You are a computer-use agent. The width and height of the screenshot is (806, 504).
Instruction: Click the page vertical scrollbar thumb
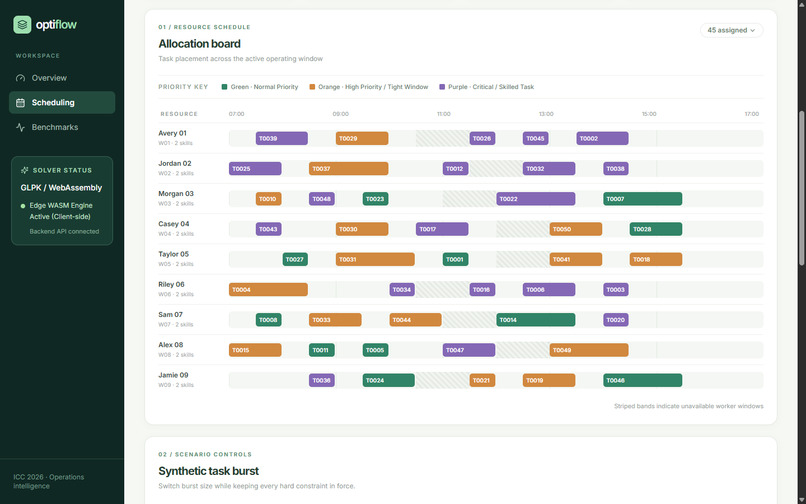pos(801,188)
